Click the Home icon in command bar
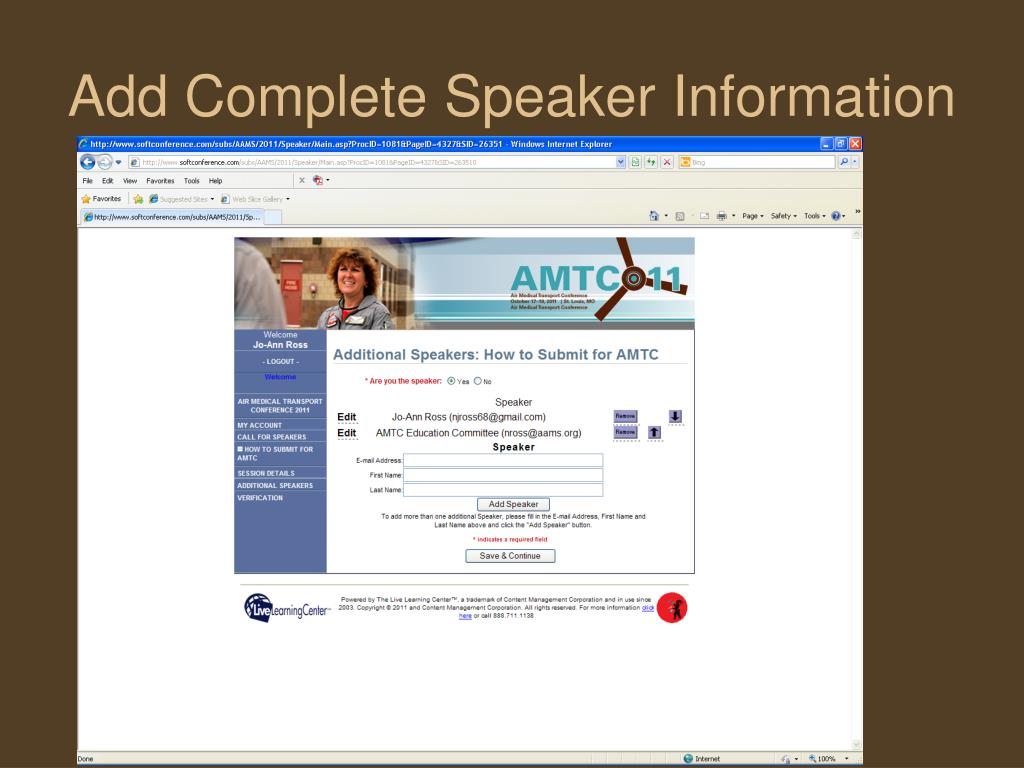 pos(654,216)
